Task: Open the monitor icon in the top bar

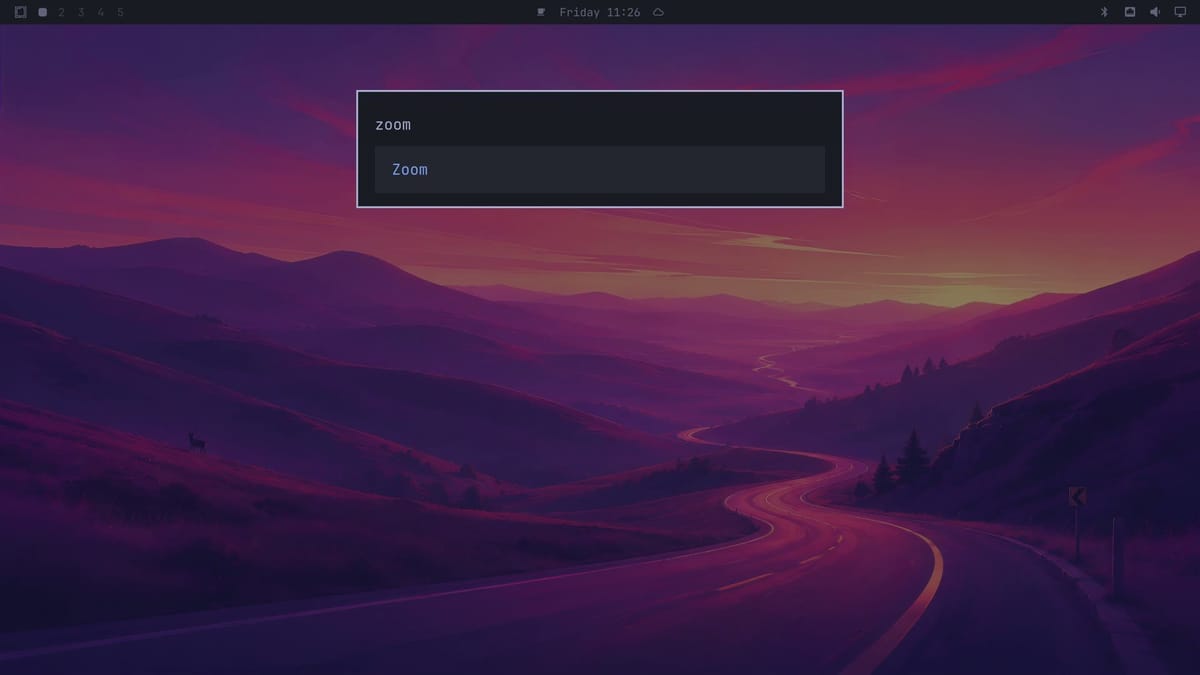Action: click(1180, 12)
